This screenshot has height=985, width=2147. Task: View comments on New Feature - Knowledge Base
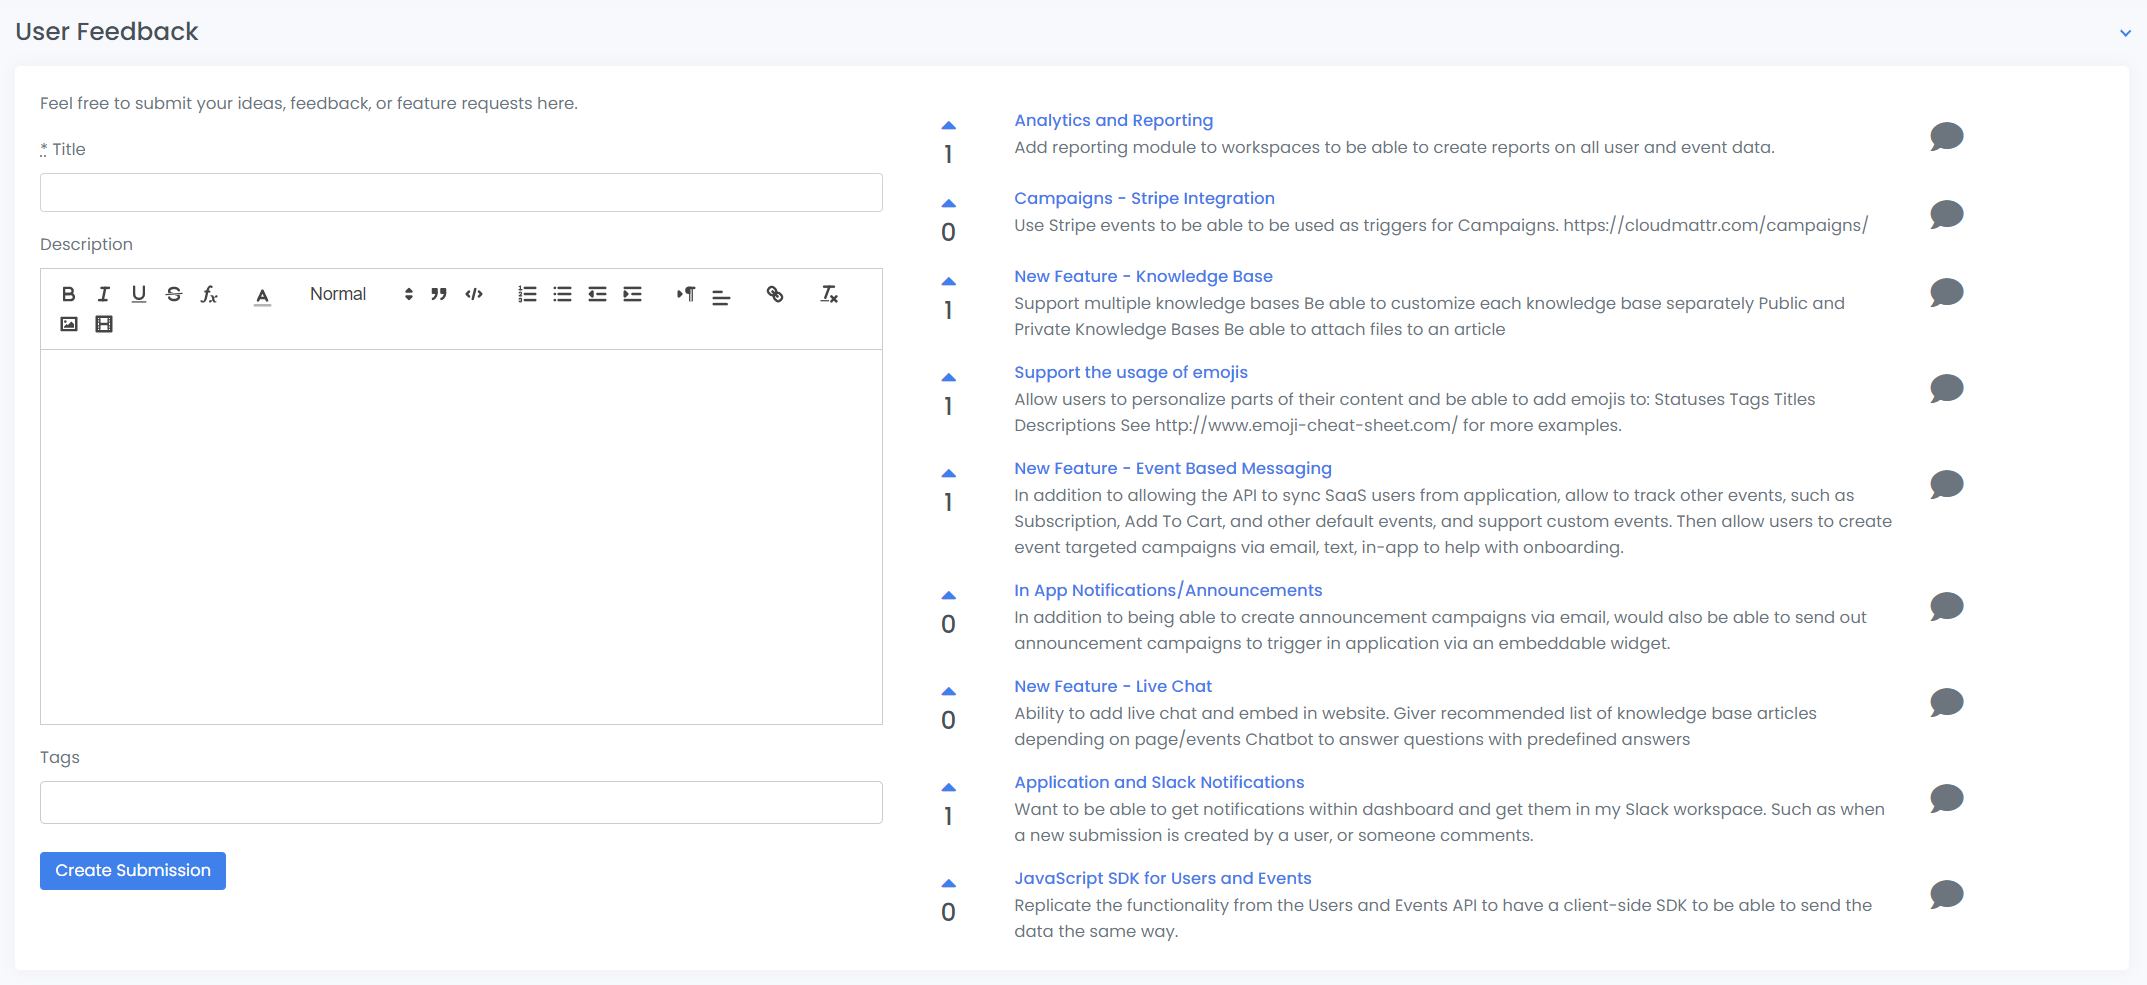(1947, 292)
